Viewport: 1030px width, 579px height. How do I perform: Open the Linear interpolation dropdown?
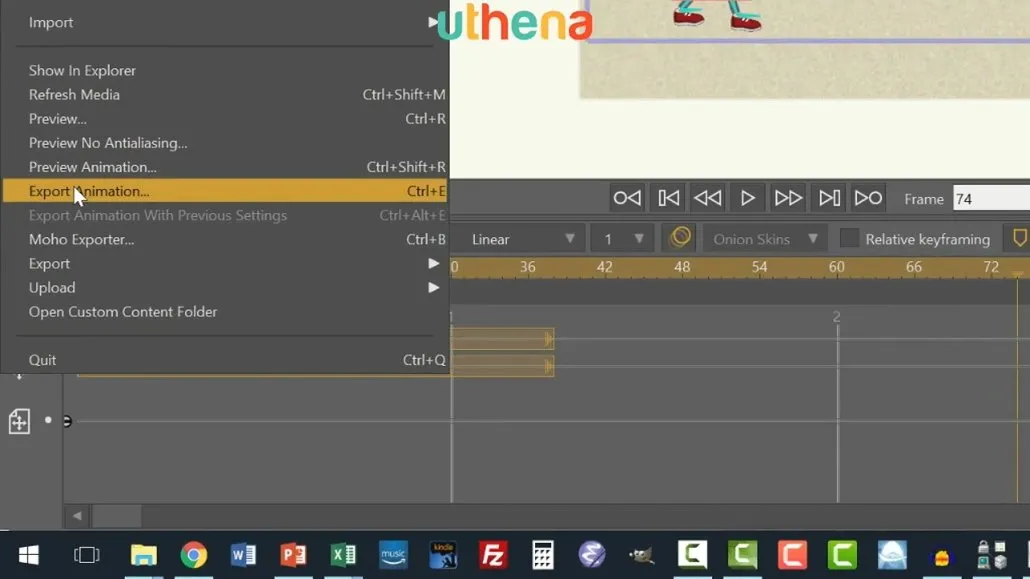(522, 239)
